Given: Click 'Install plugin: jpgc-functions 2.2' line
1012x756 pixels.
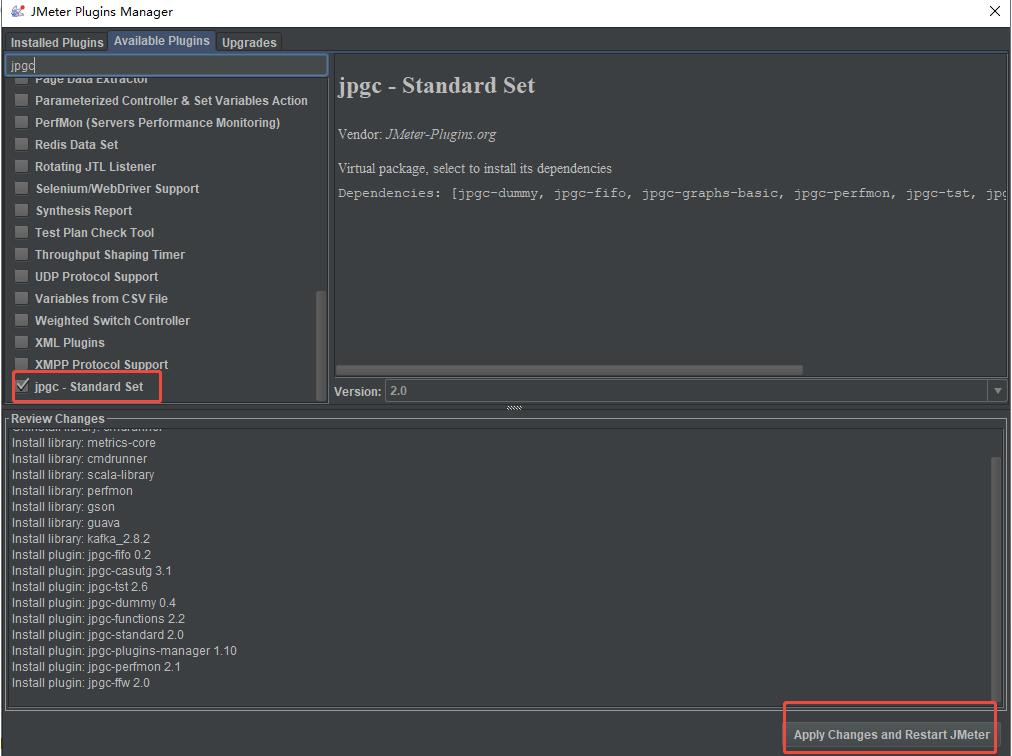Looking at the screenshot, I should pos(98,618).
